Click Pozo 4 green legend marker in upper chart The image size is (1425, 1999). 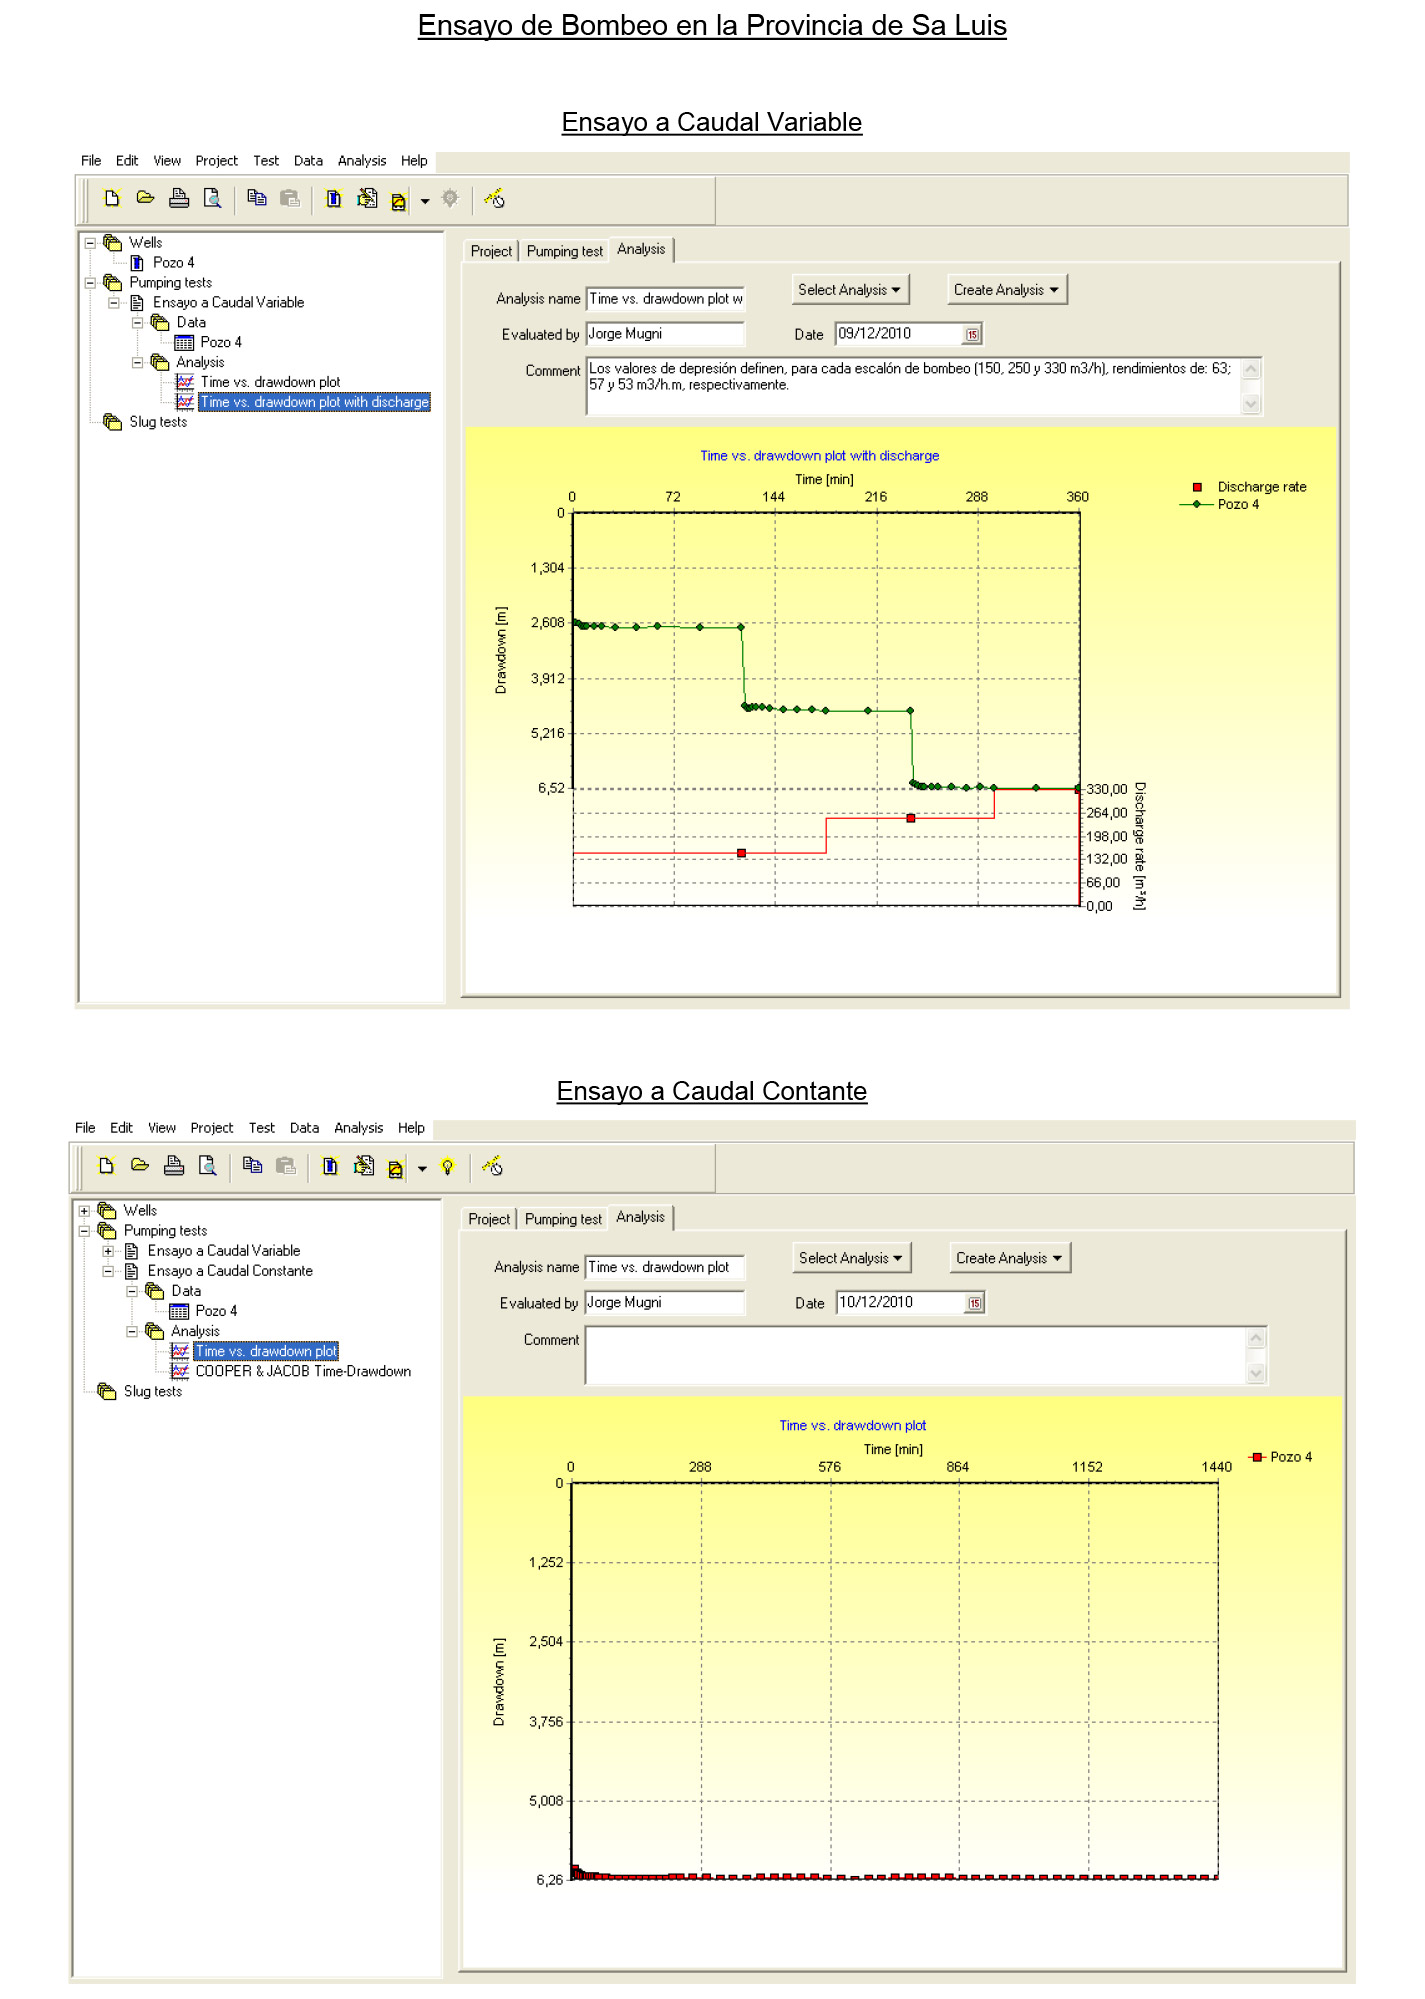coord(1196,505)
